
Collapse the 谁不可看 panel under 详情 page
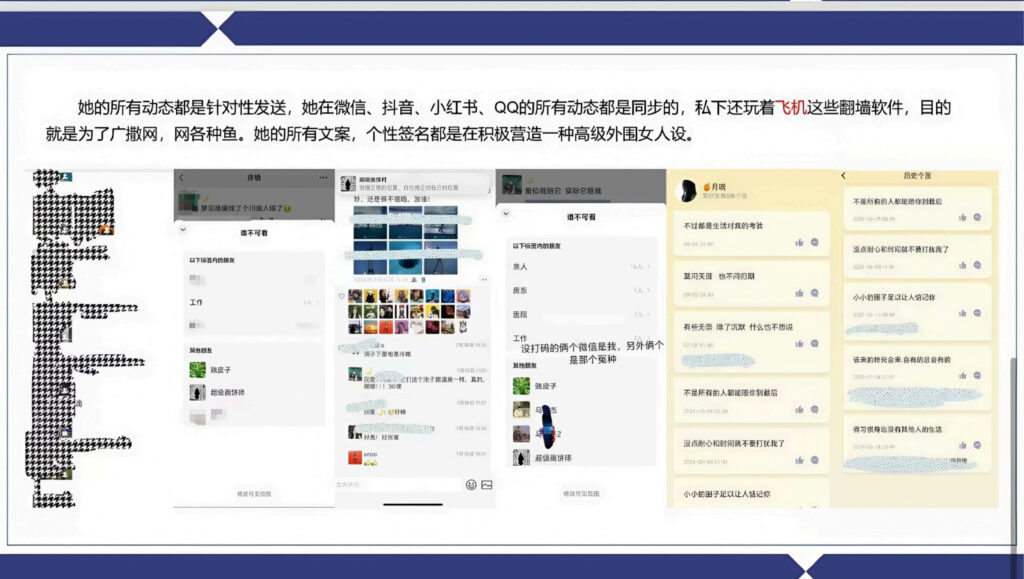(x=182, y=231)
